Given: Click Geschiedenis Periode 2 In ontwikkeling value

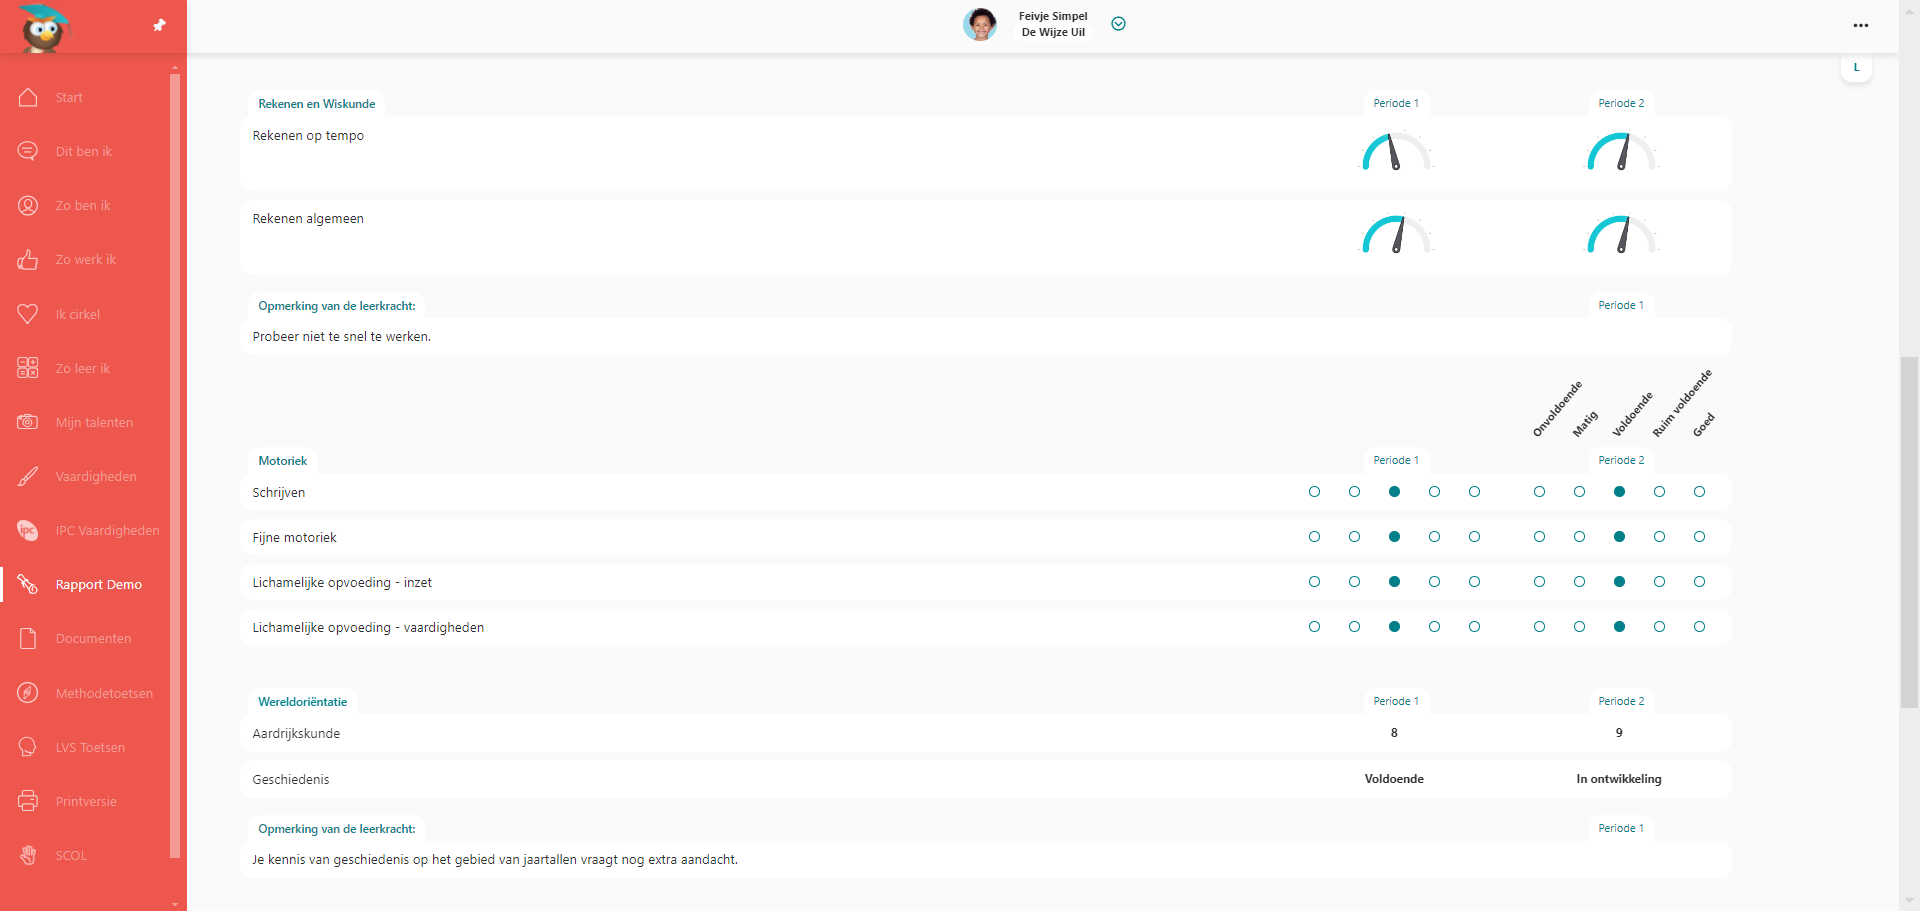Looking at the screenshot, I should [x=1619, y=779].
